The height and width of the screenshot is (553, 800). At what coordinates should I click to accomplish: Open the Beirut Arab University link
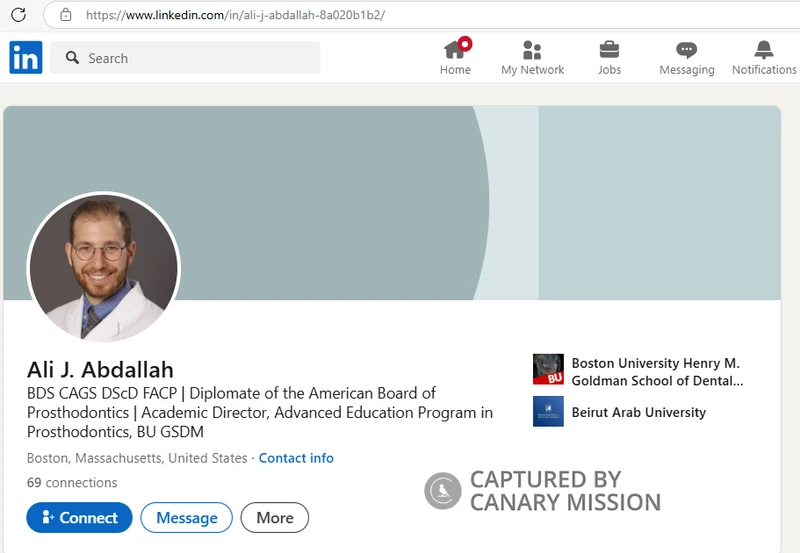coord(639,412)
